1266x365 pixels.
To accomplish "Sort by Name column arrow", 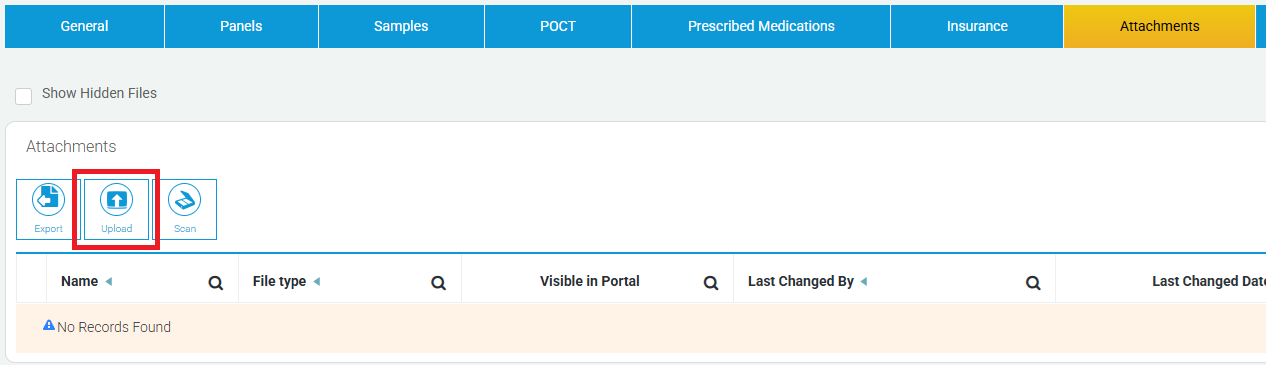I will click(x=108, y=282).
